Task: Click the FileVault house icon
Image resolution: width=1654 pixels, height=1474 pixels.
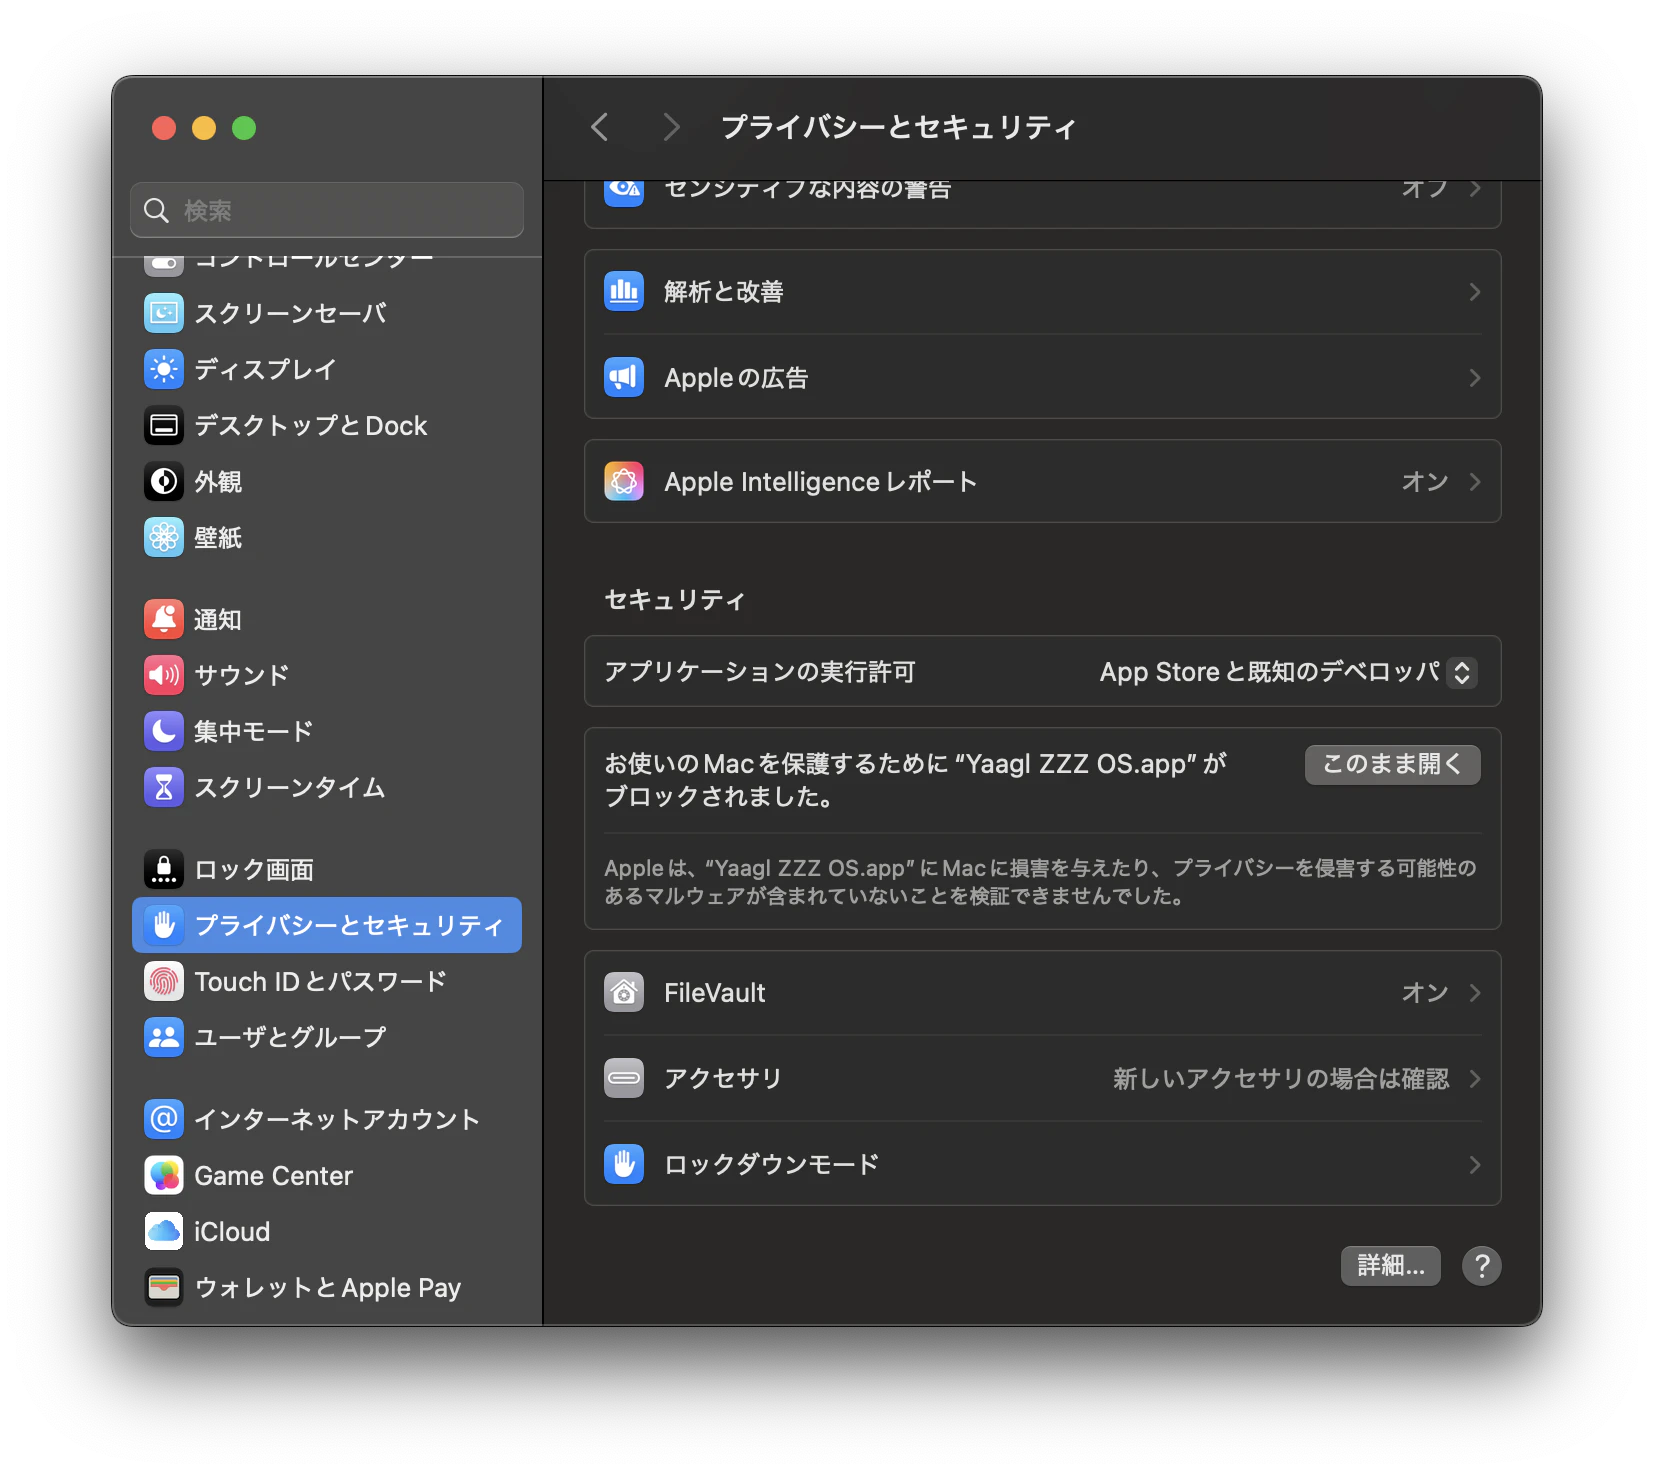Action: click(624, 992)
